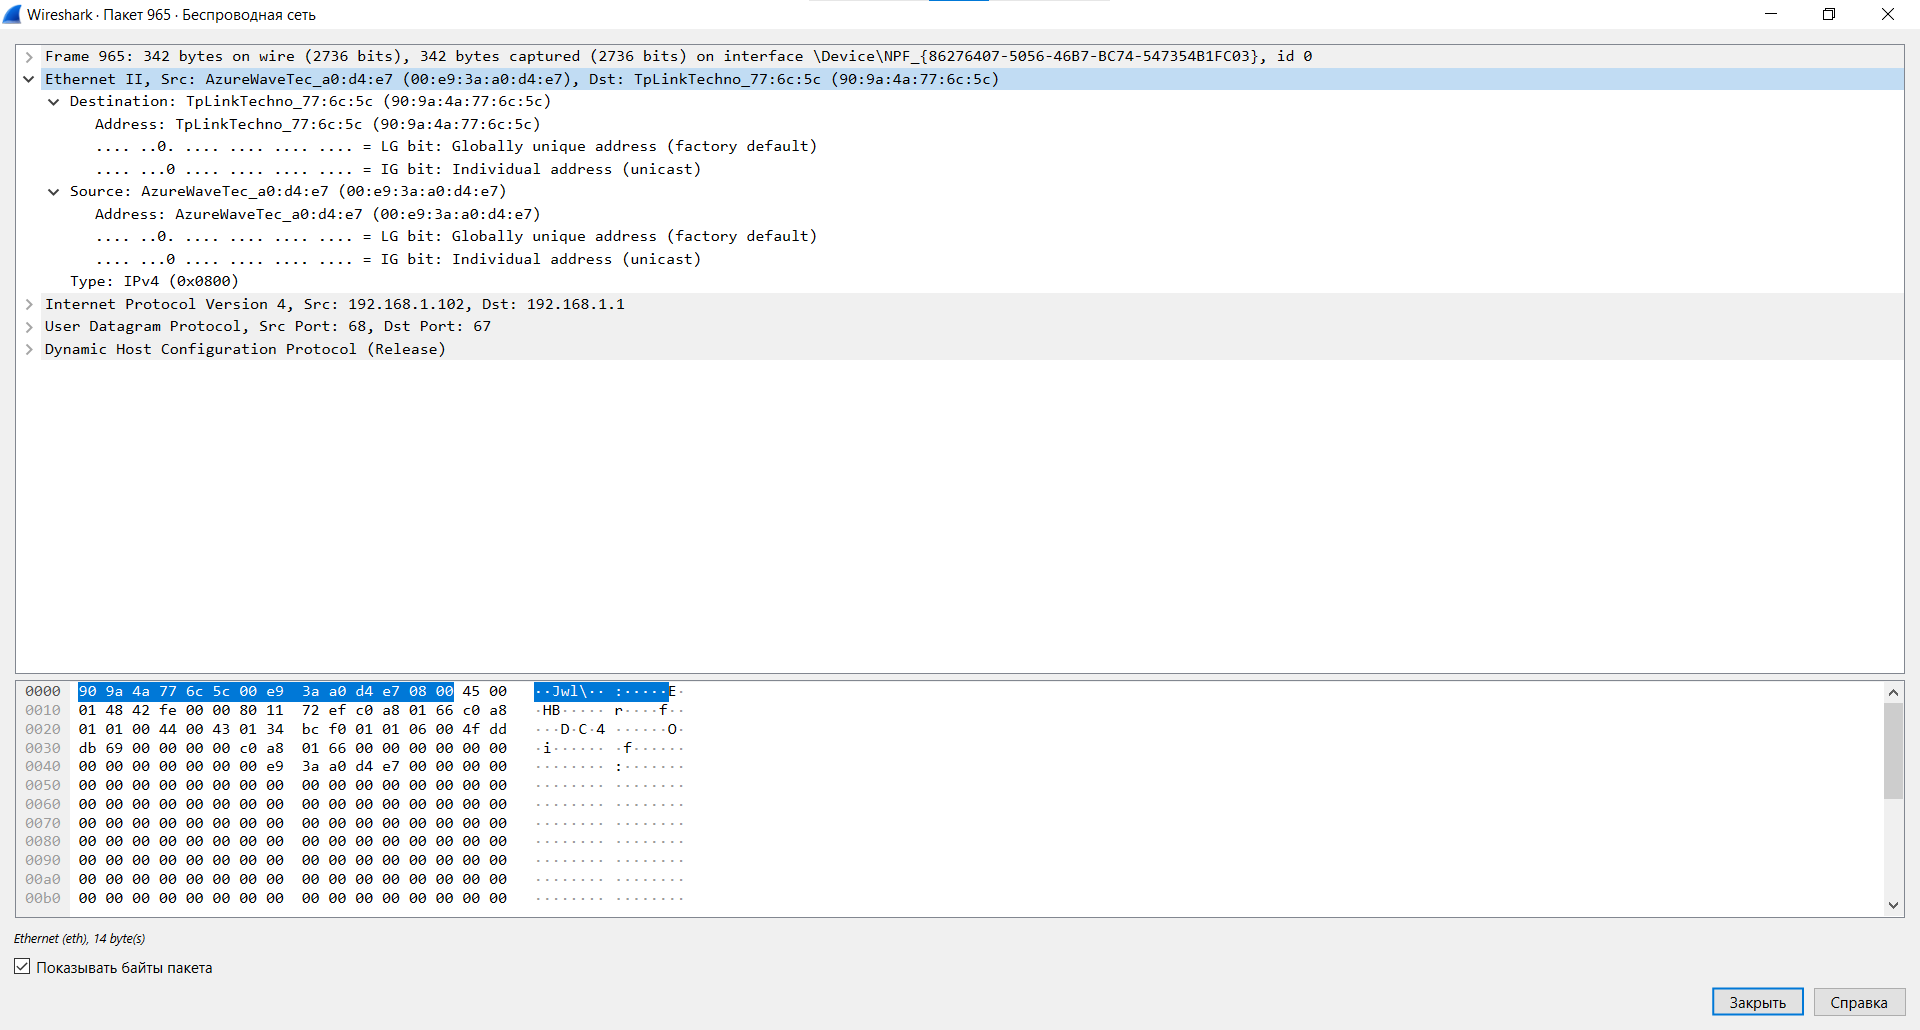
Task: Select the LG bit row under Destination
Action: [x=456, y=147]
